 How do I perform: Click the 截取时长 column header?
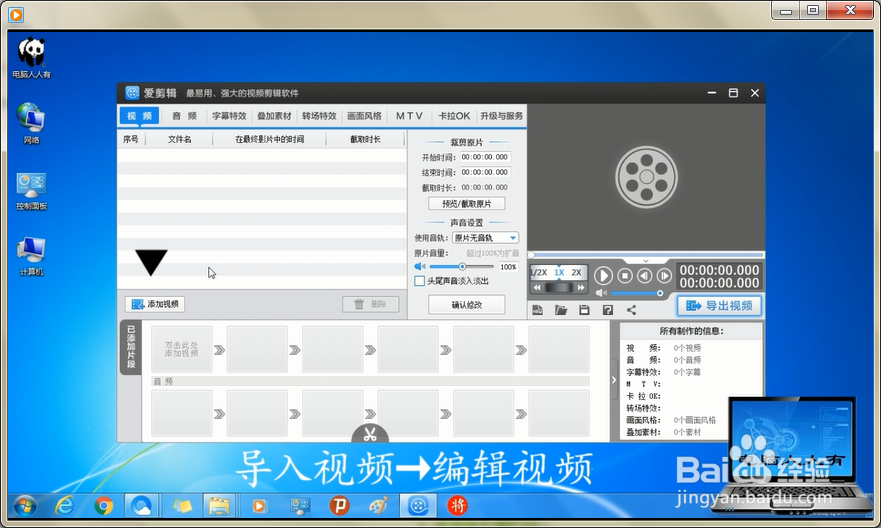tap(365, 139)
